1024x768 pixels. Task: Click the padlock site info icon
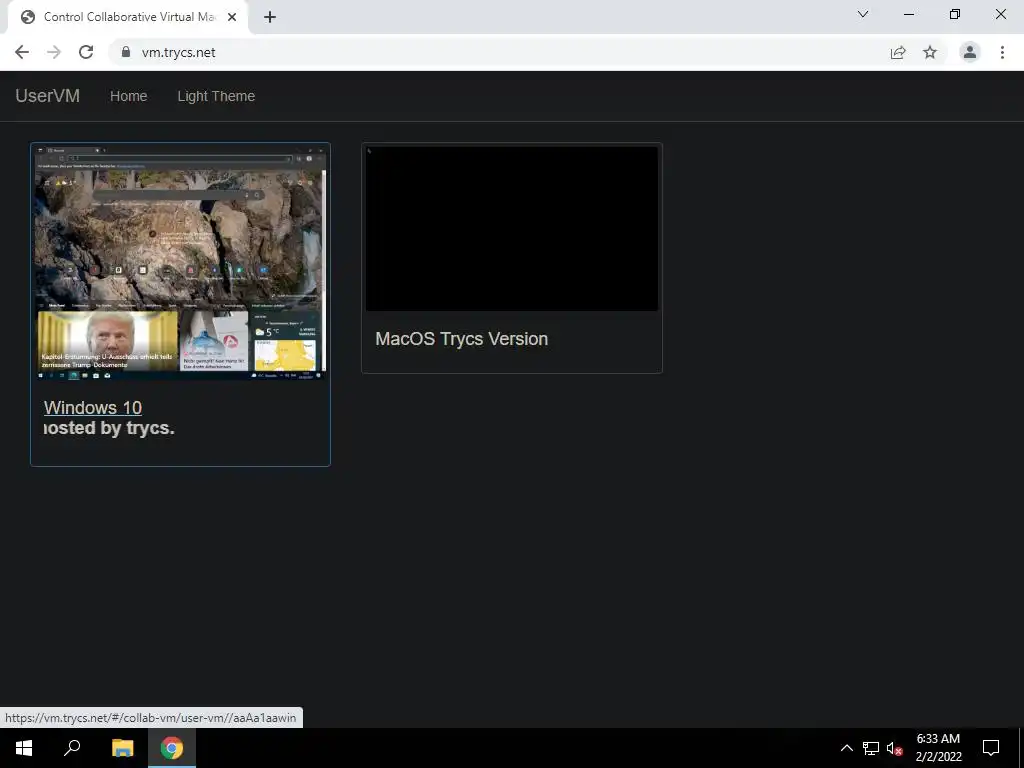(126, 52)
